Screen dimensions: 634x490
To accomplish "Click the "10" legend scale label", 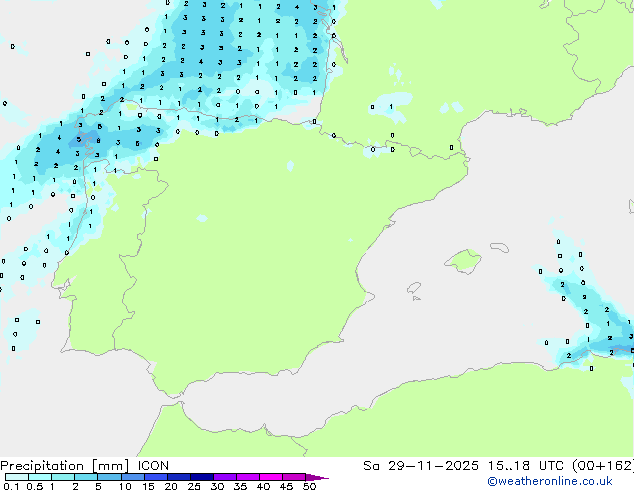I will coord(125,486).
